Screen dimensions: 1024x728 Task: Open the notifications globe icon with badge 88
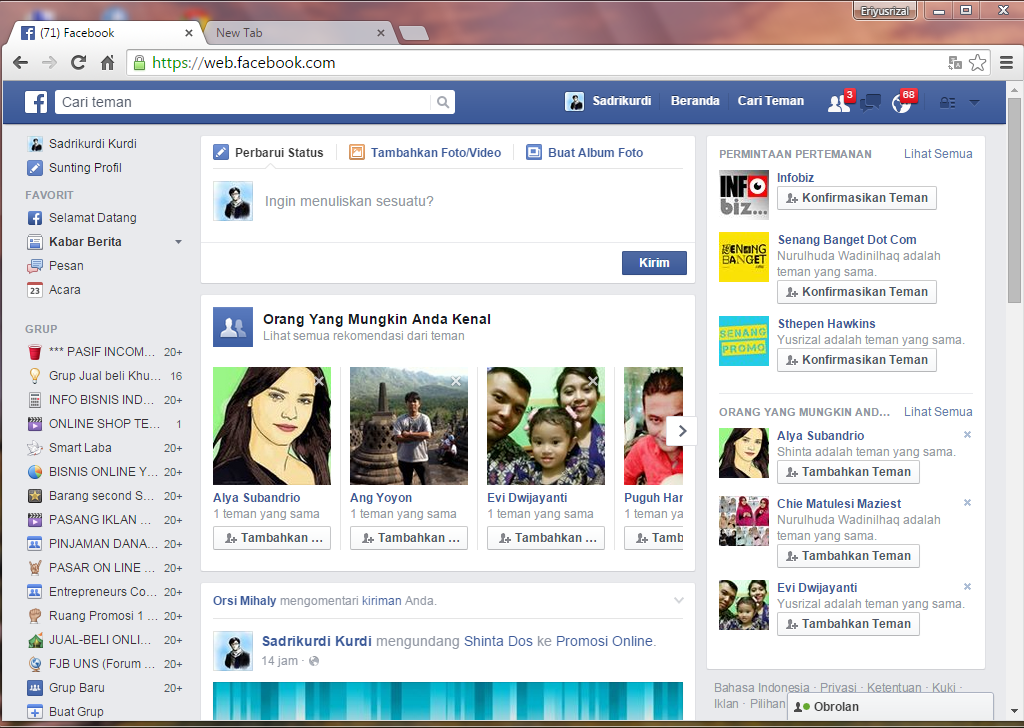click(x=902, y=103)
